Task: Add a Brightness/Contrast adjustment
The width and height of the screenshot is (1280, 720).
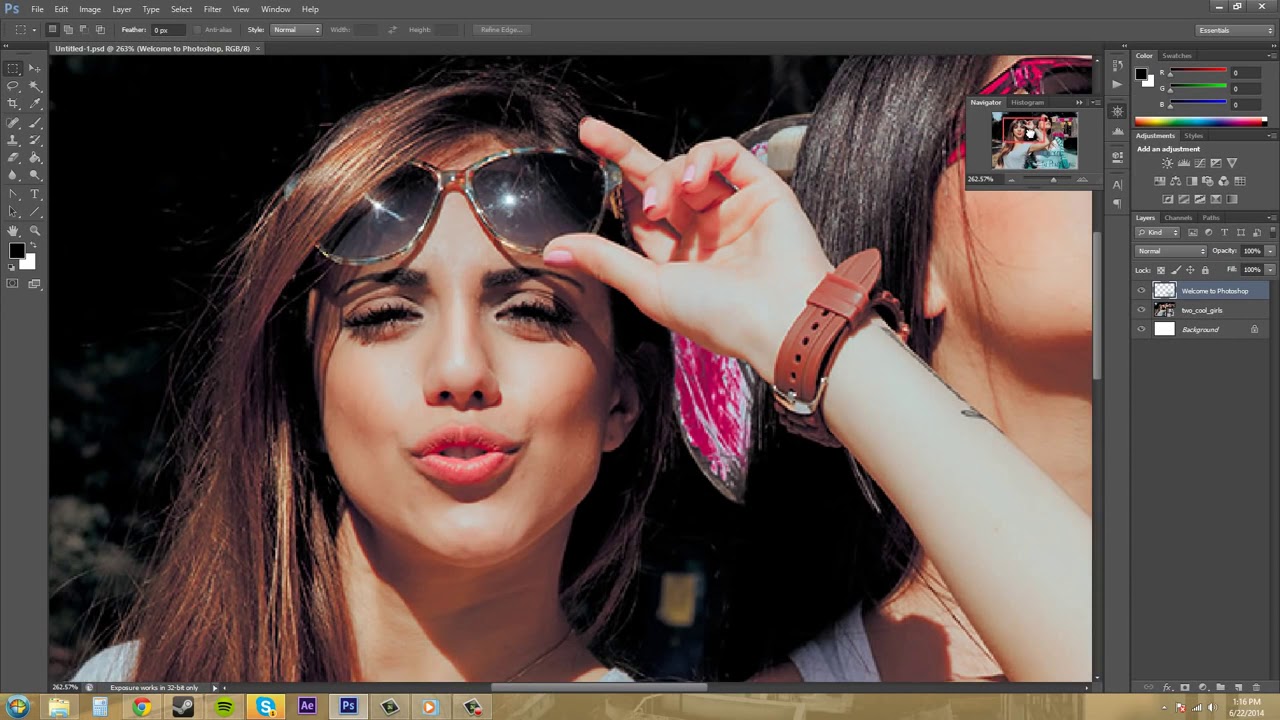Action: coord(1167,163)
